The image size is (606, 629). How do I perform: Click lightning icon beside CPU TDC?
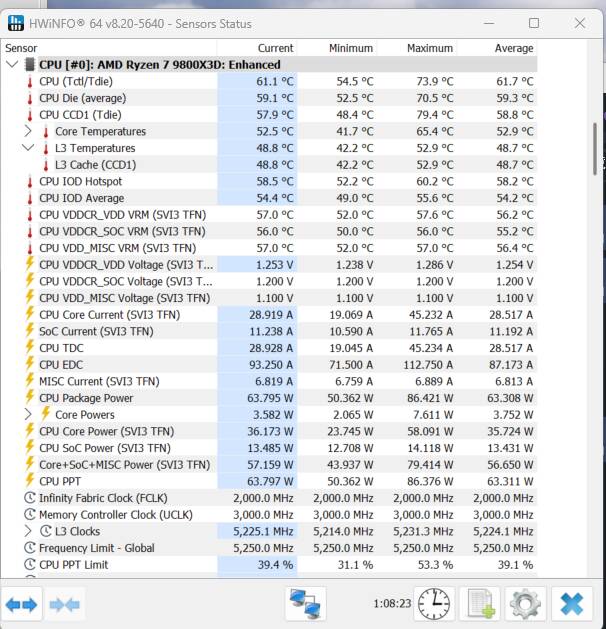click(x=30, y=347)
